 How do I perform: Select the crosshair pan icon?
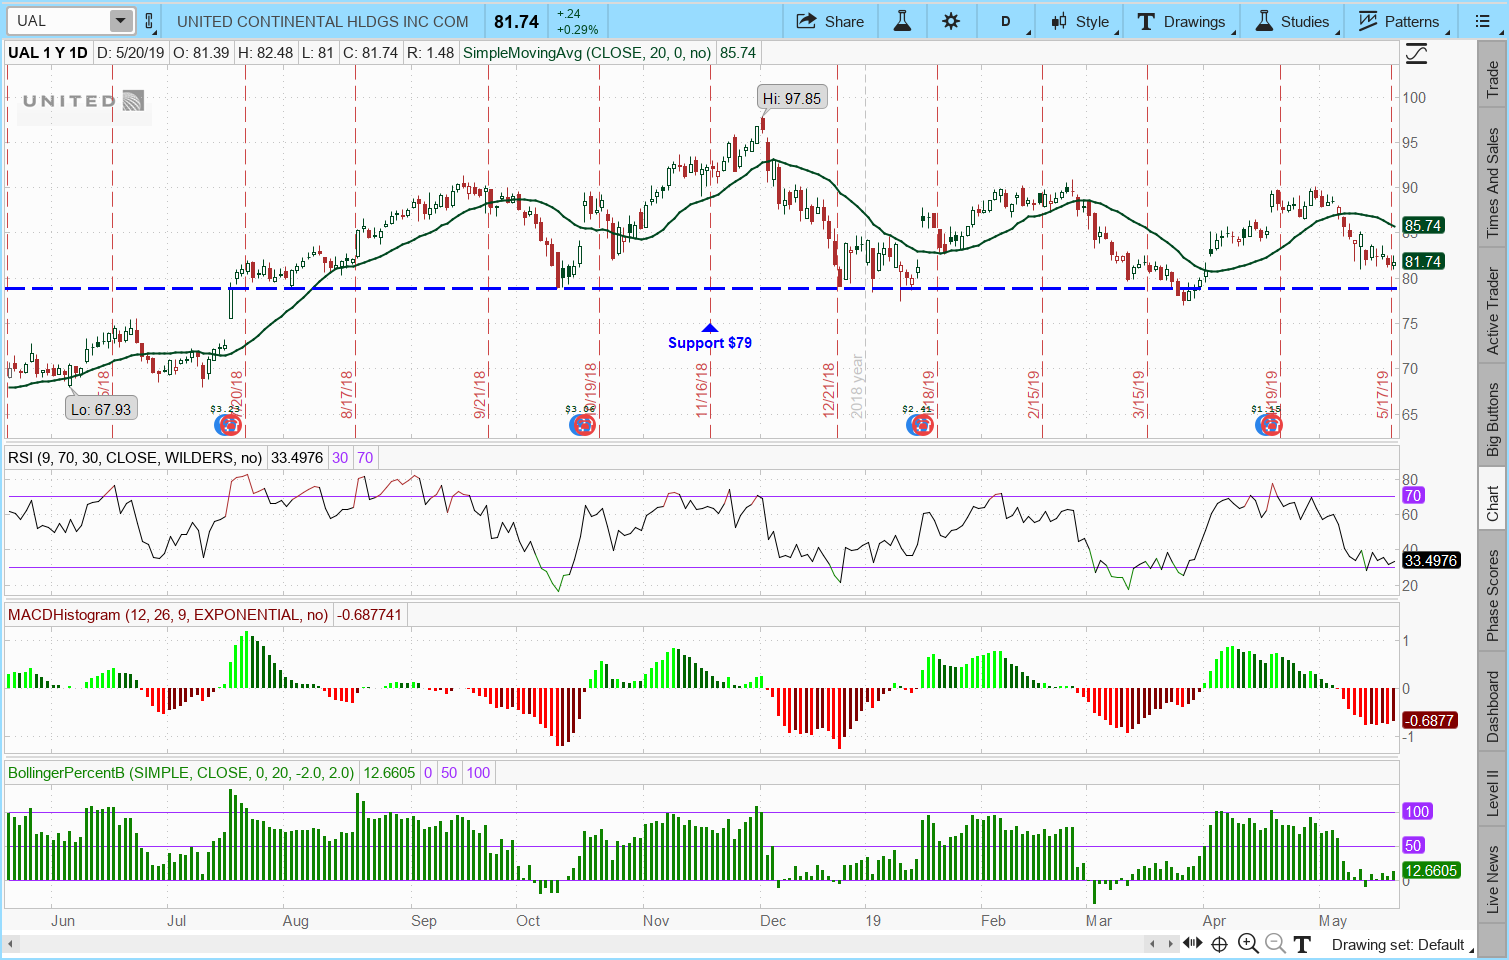point(1217,943)
